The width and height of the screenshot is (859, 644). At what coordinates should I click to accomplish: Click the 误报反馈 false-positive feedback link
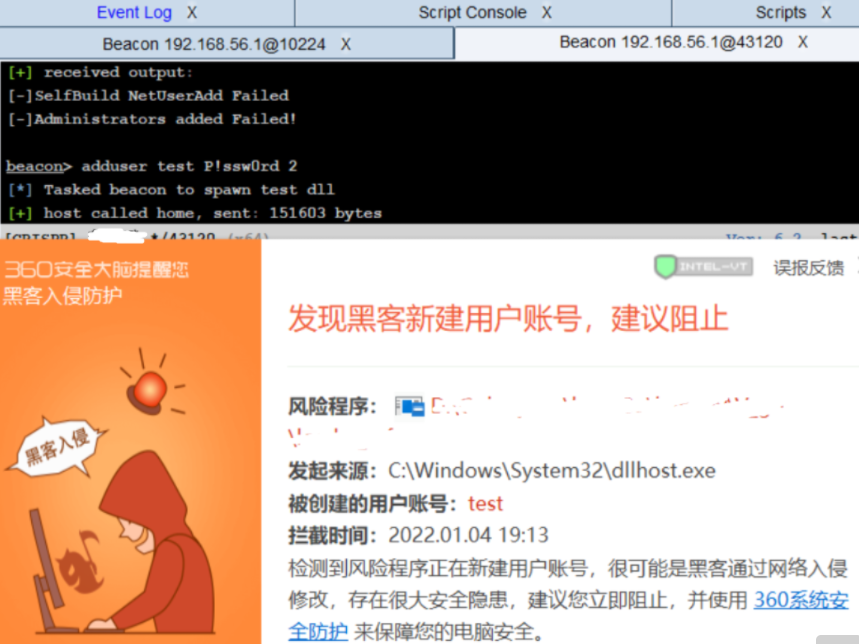(808, 268)
